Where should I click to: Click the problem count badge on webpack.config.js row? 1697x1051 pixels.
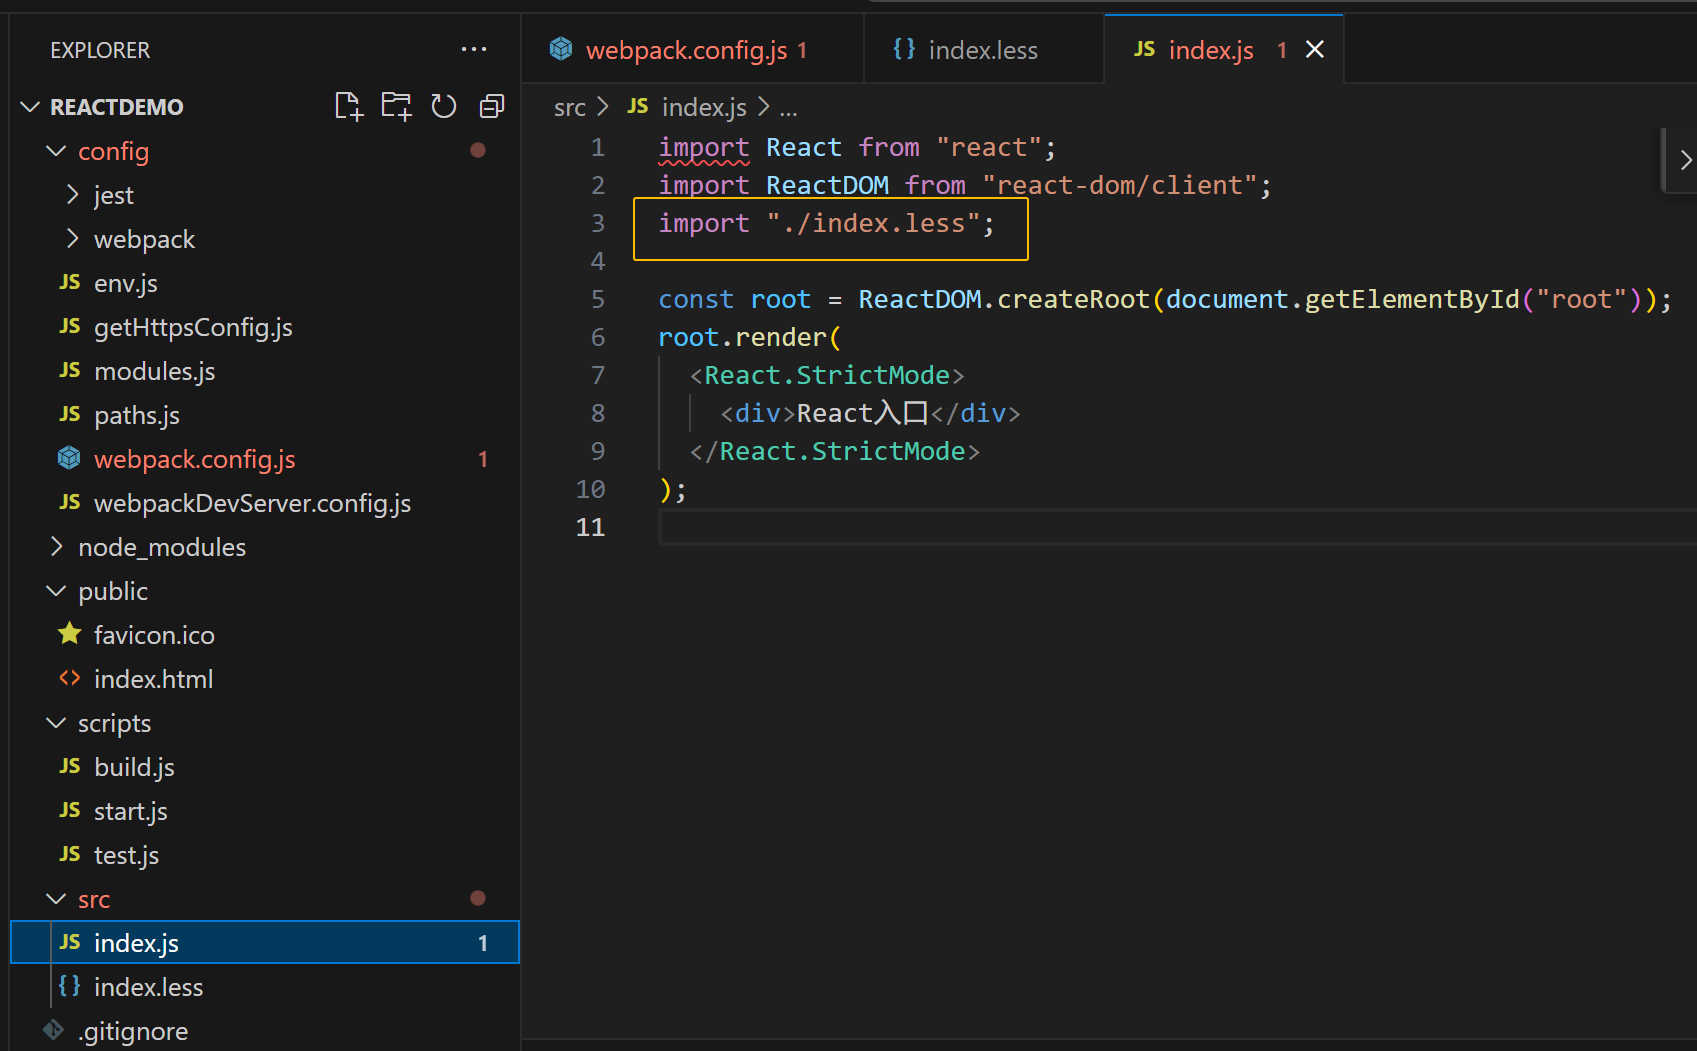click(x=483, y=459)
